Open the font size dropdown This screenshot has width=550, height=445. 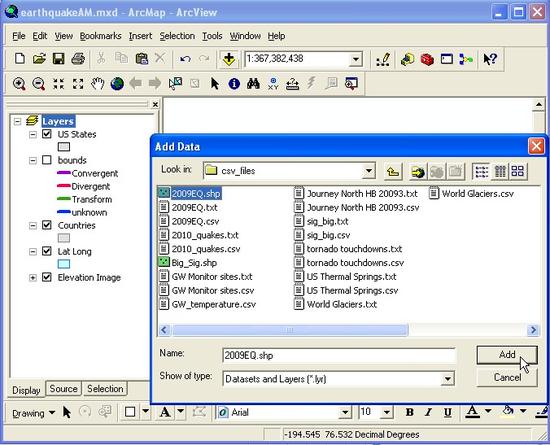(x=387, y=412)
